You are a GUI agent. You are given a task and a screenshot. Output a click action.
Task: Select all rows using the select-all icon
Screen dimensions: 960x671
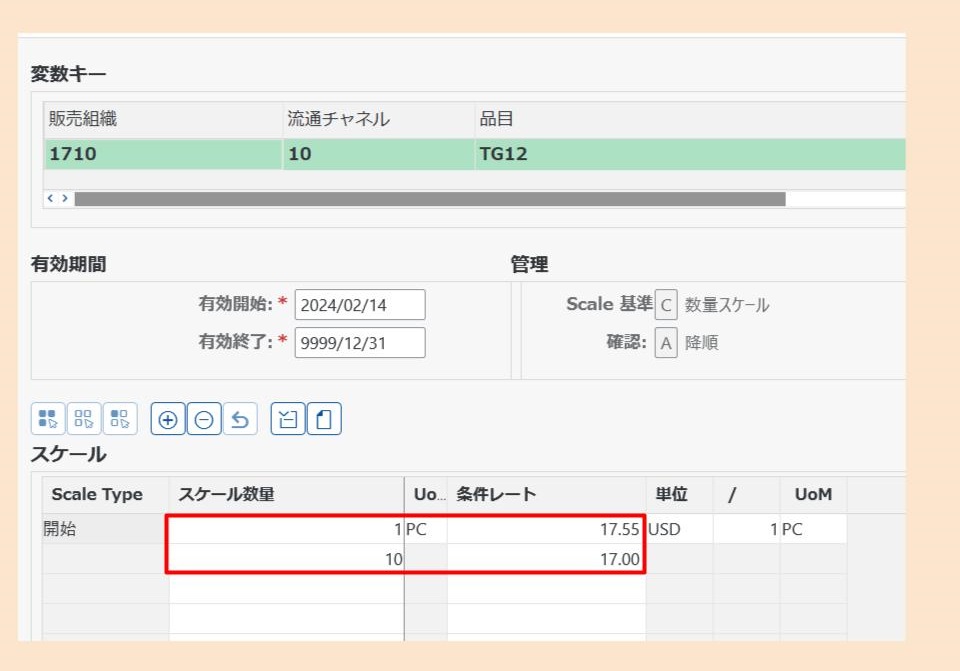coord(50,419)
